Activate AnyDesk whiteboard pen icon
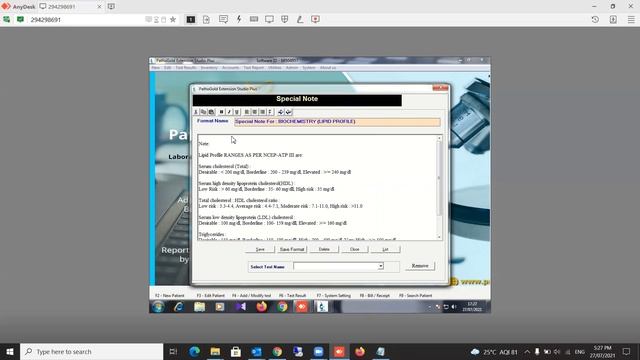The image size is (640, 360). click(300, 19)
